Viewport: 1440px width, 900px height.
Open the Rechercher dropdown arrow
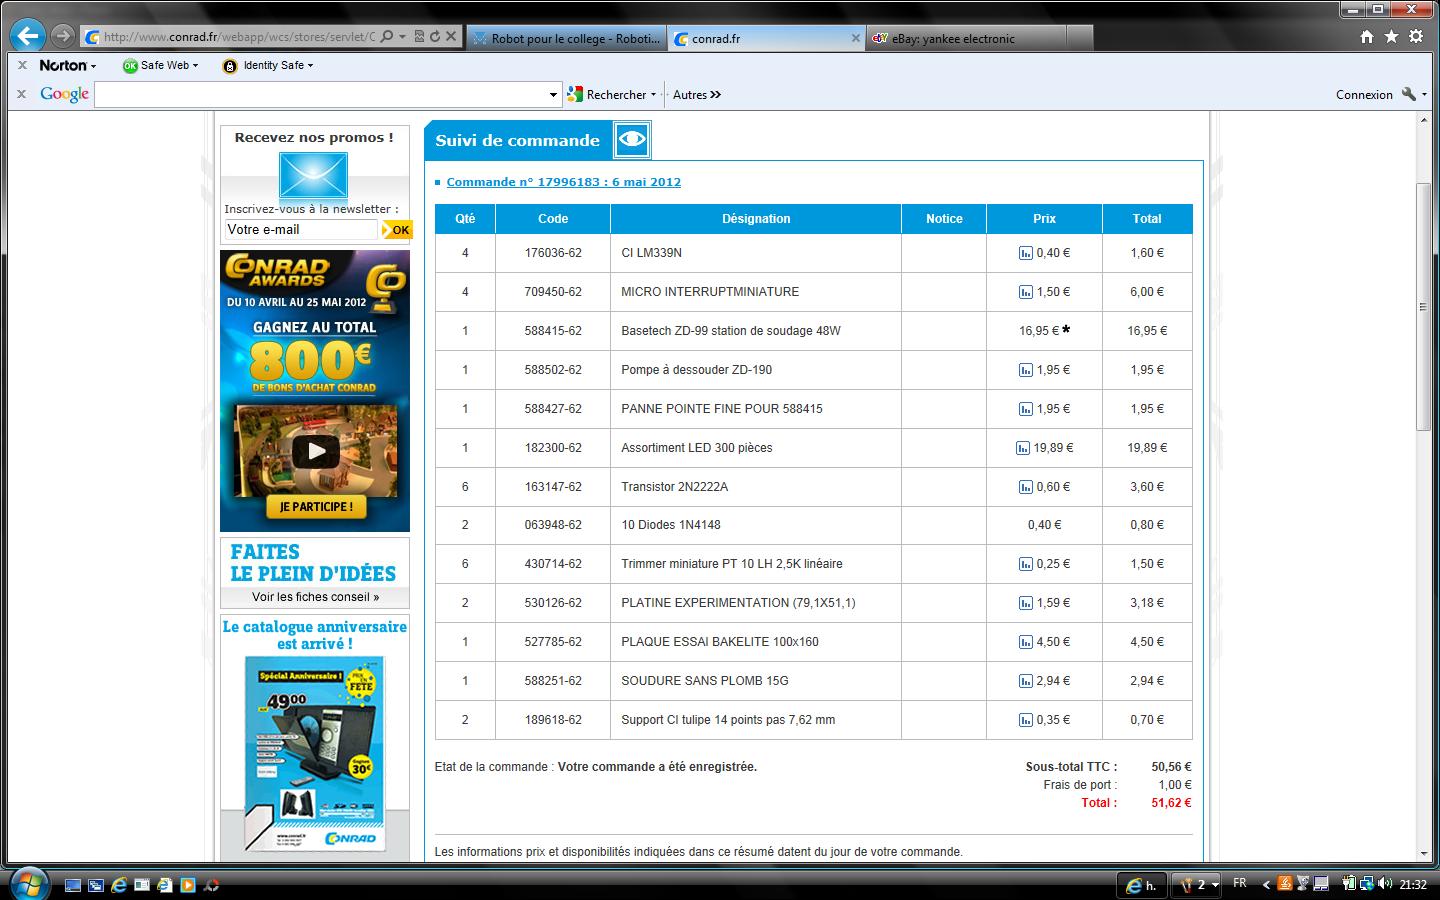click(x=653, y=95)
